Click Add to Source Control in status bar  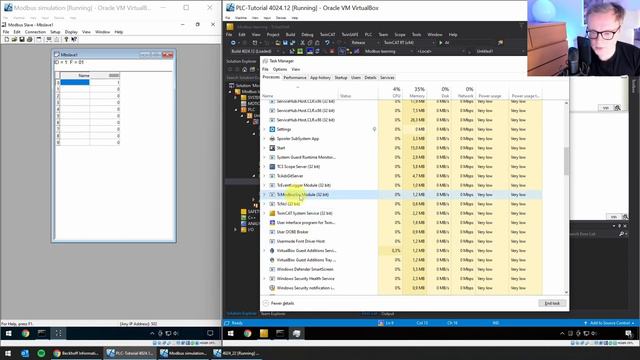(x=610, y=323)
